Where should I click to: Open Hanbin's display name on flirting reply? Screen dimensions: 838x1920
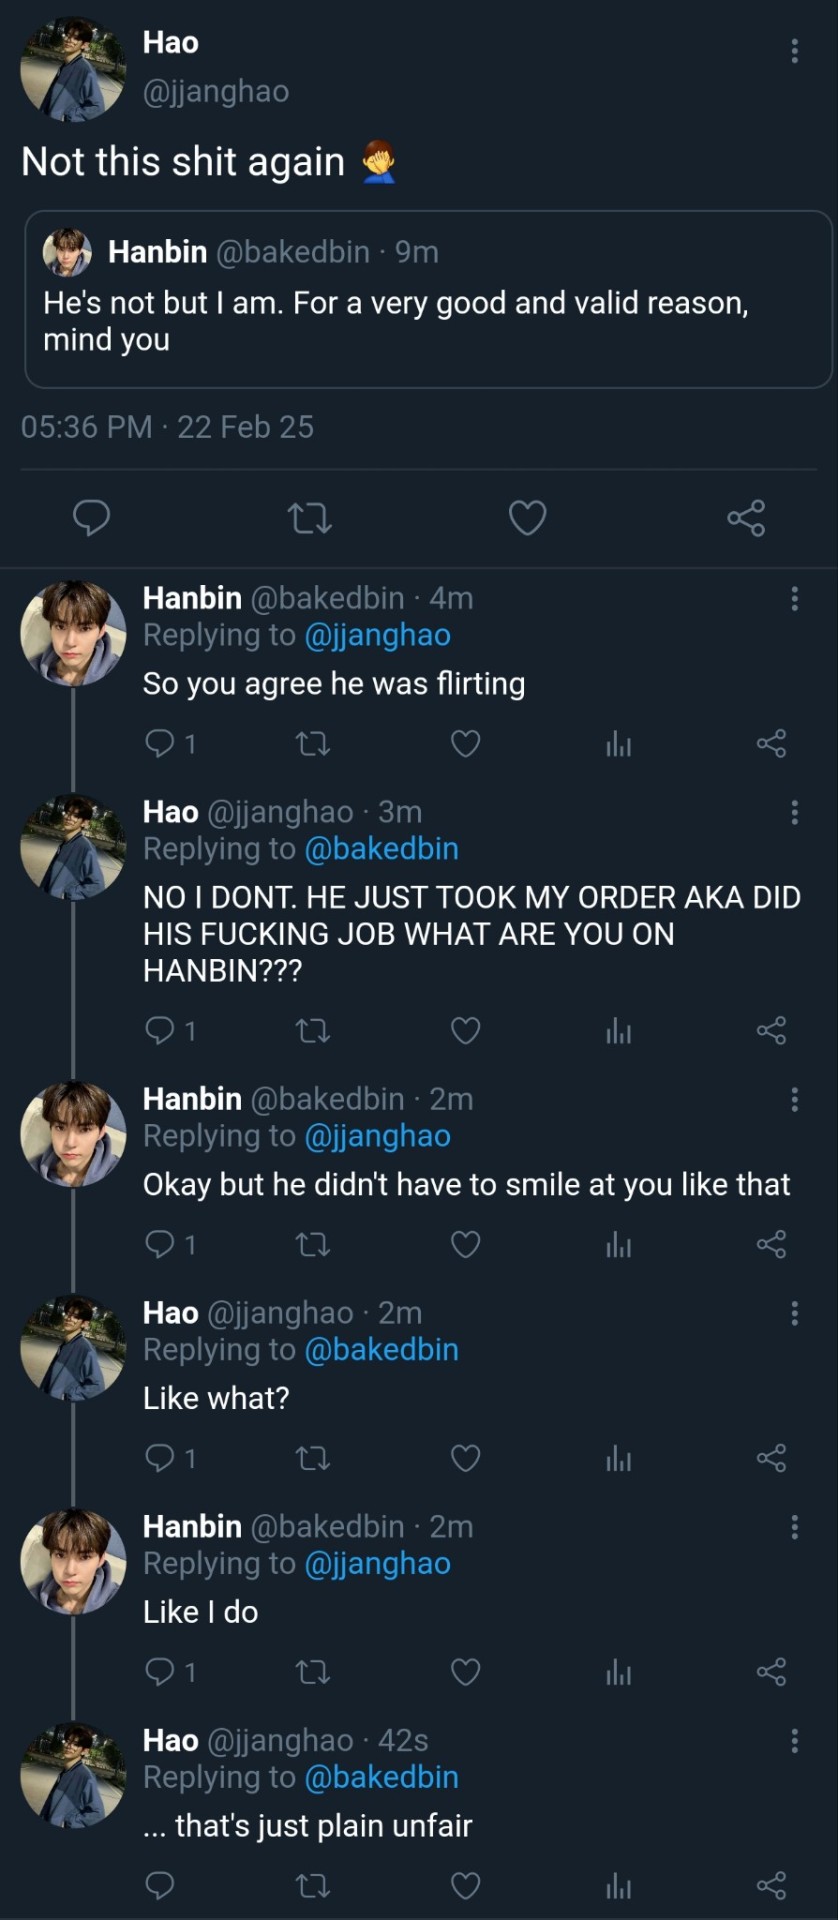coord(192,598)
